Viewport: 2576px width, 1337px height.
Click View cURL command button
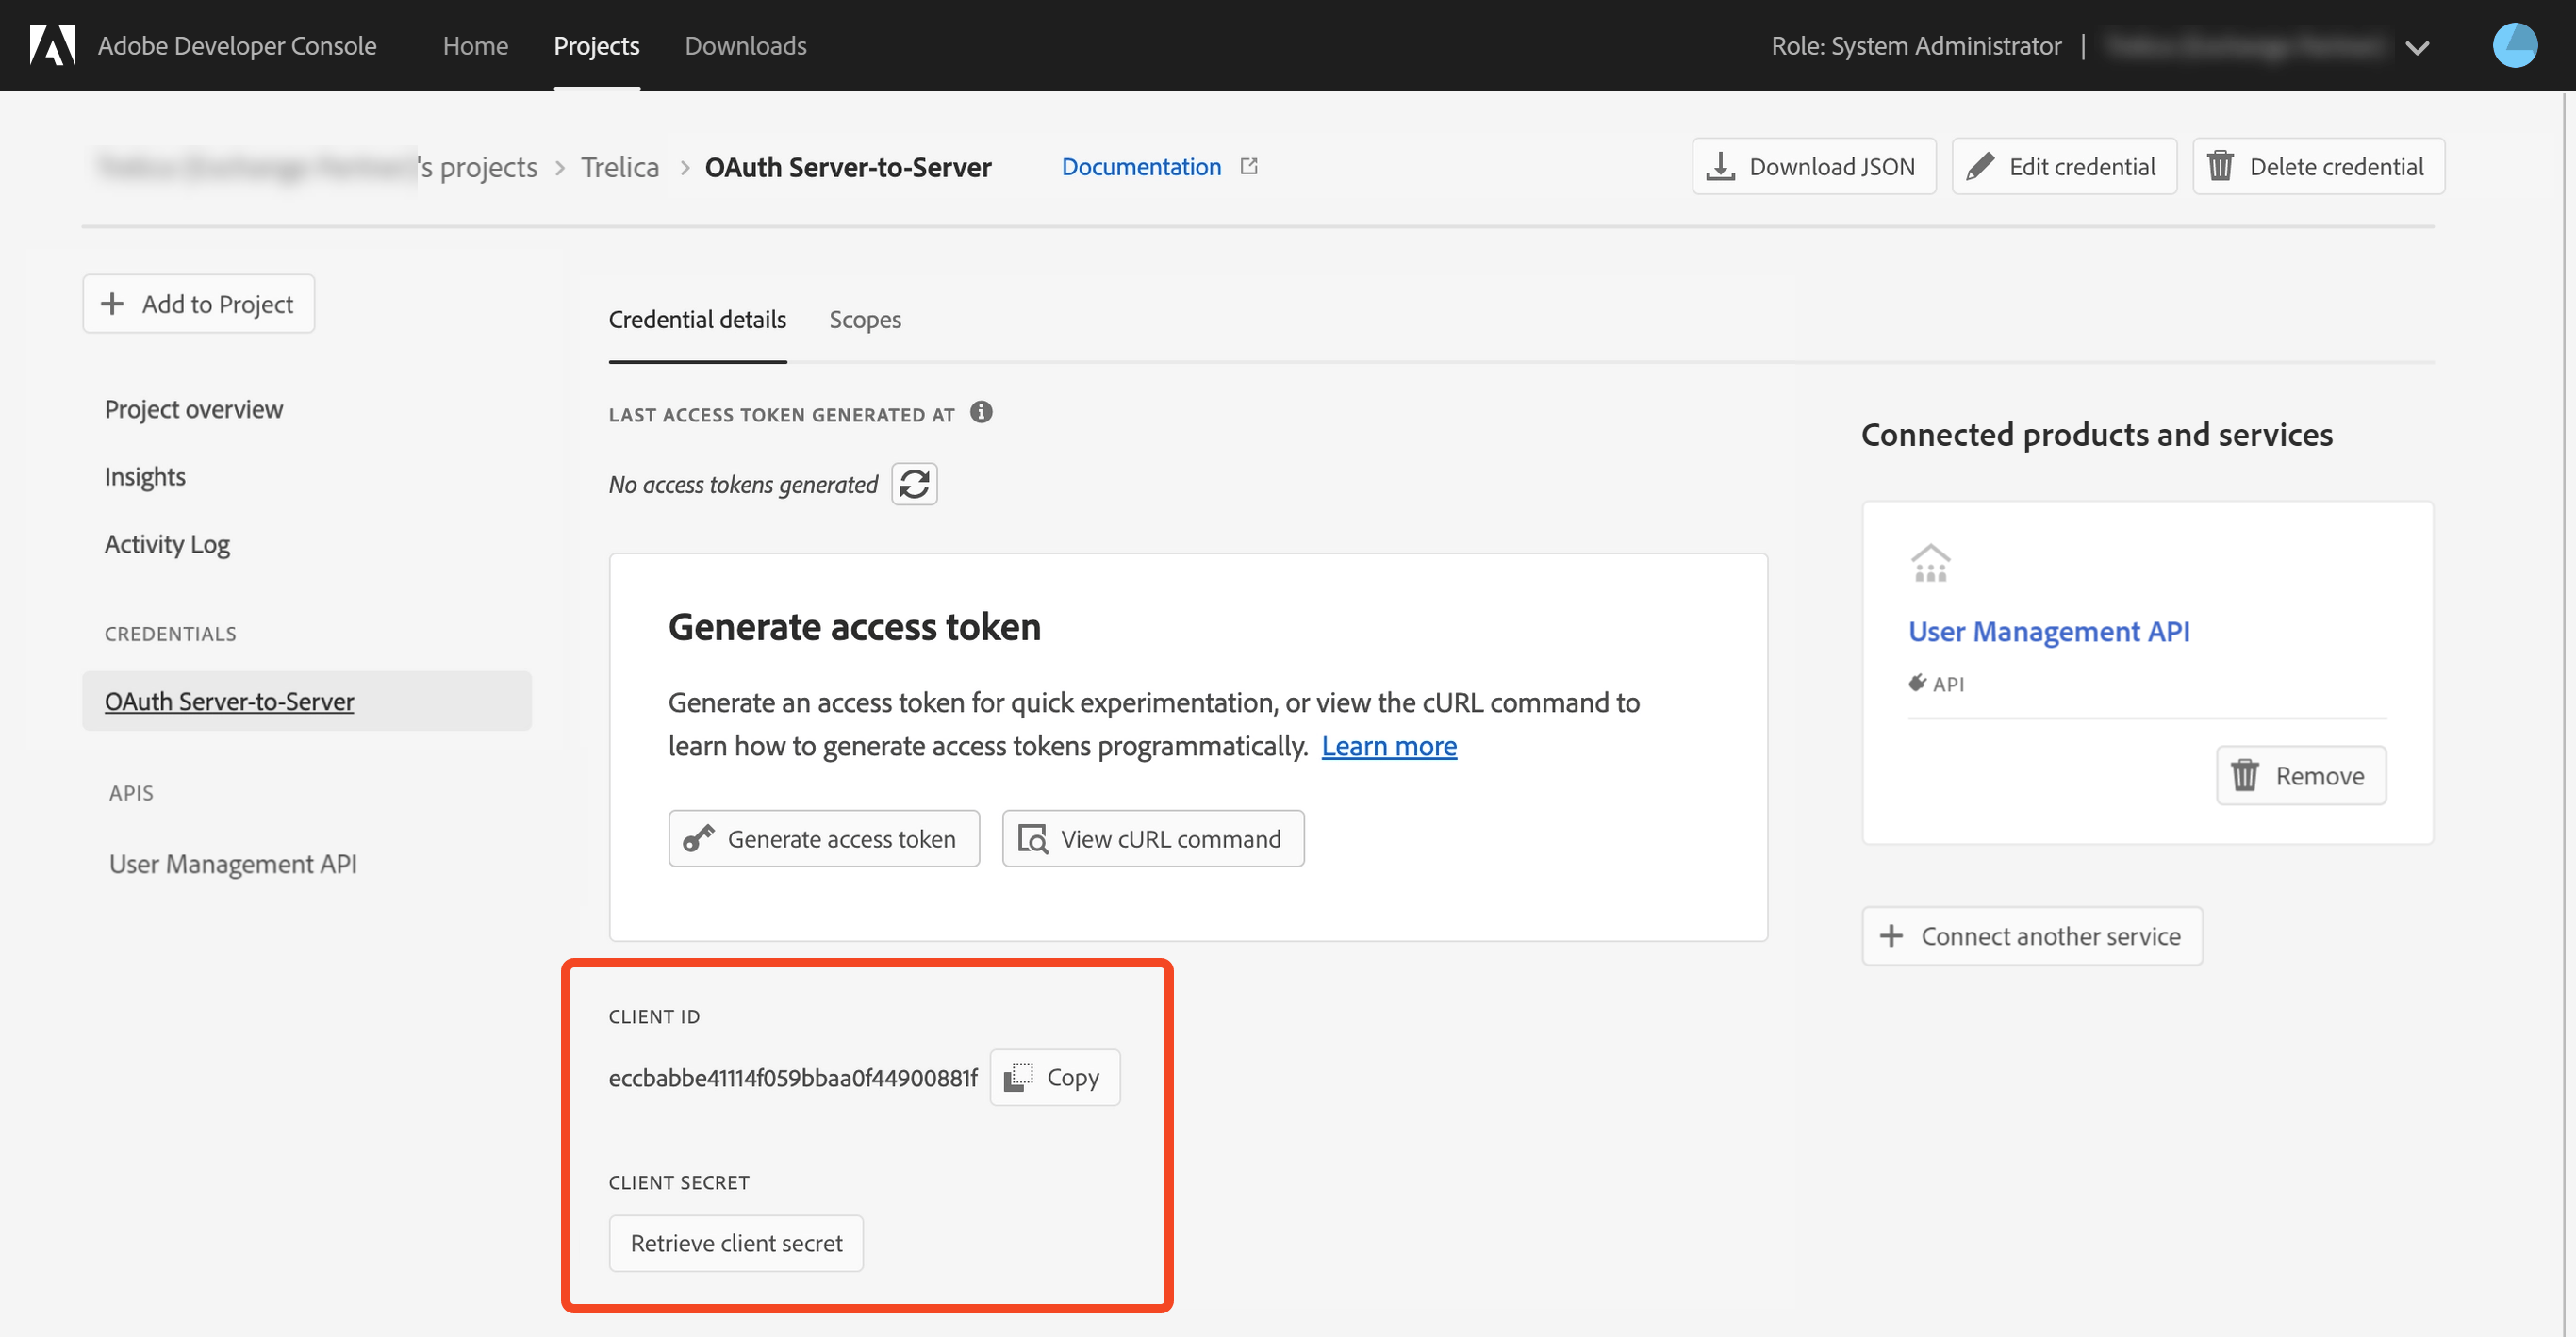[1153, 839]
